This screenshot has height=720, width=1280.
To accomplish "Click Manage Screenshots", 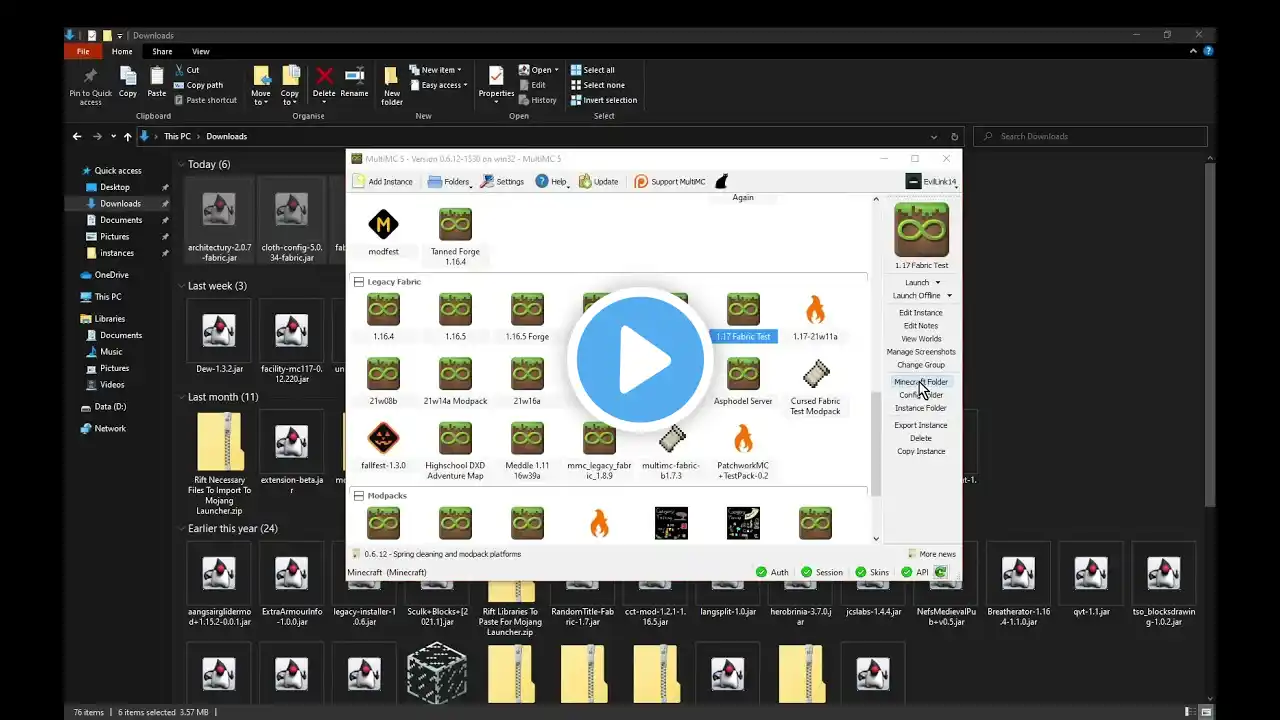I will click(x=921, y=352).
